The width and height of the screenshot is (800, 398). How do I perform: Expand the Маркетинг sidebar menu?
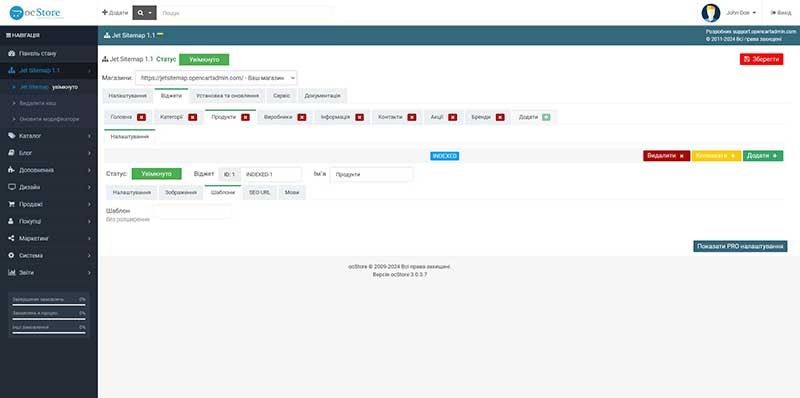(48, 238)
